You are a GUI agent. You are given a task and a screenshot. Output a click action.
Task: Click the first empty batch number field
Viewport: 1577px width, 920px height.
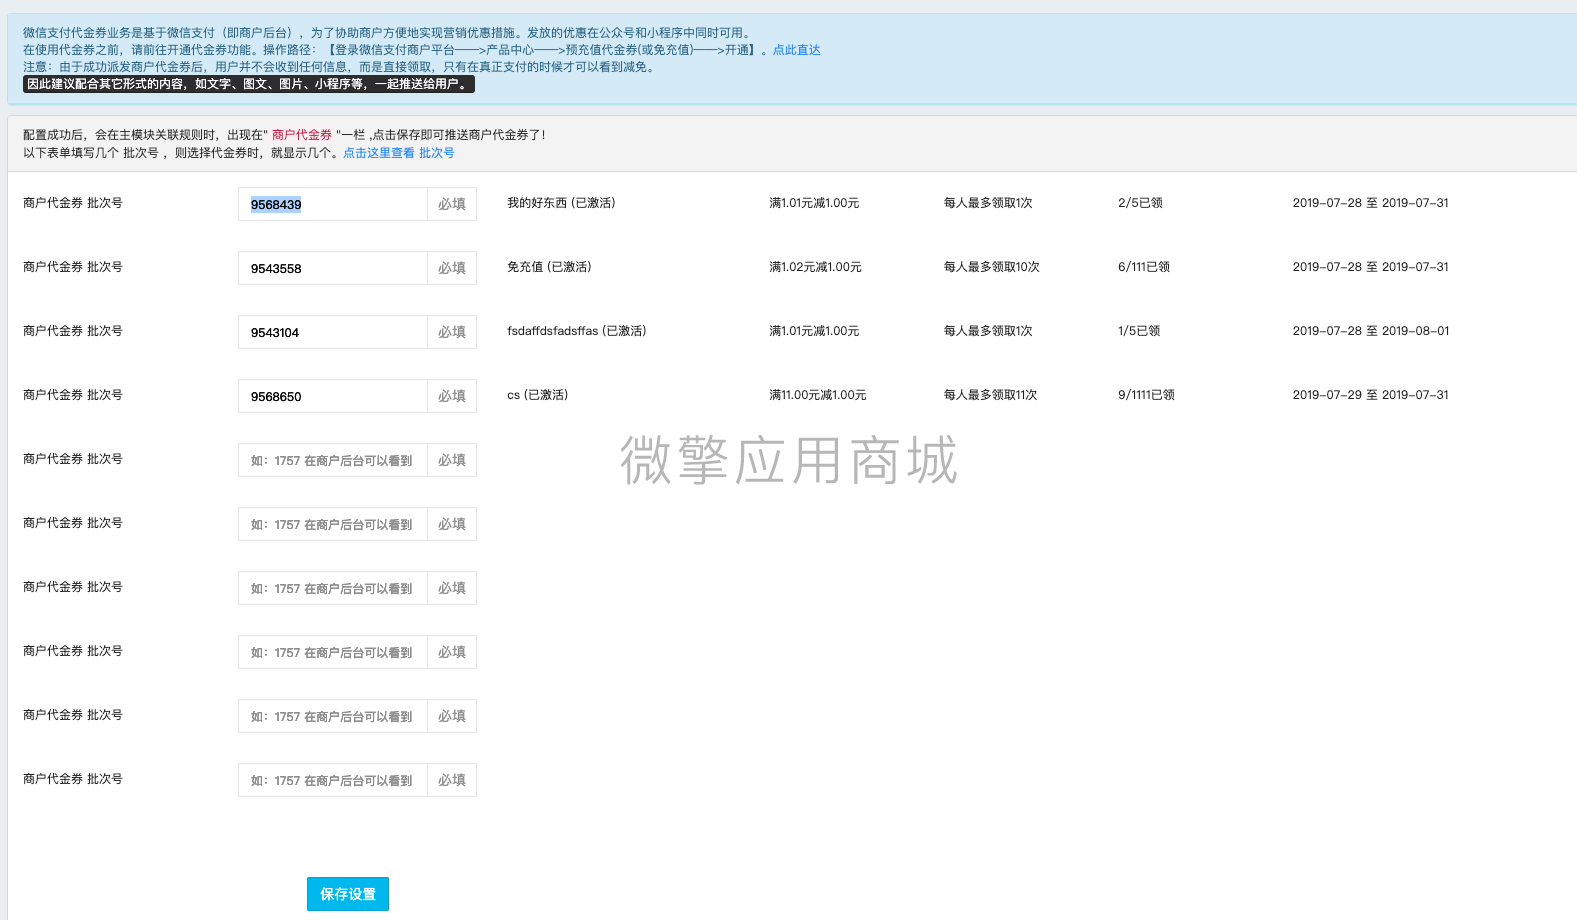tap(333, 460)
